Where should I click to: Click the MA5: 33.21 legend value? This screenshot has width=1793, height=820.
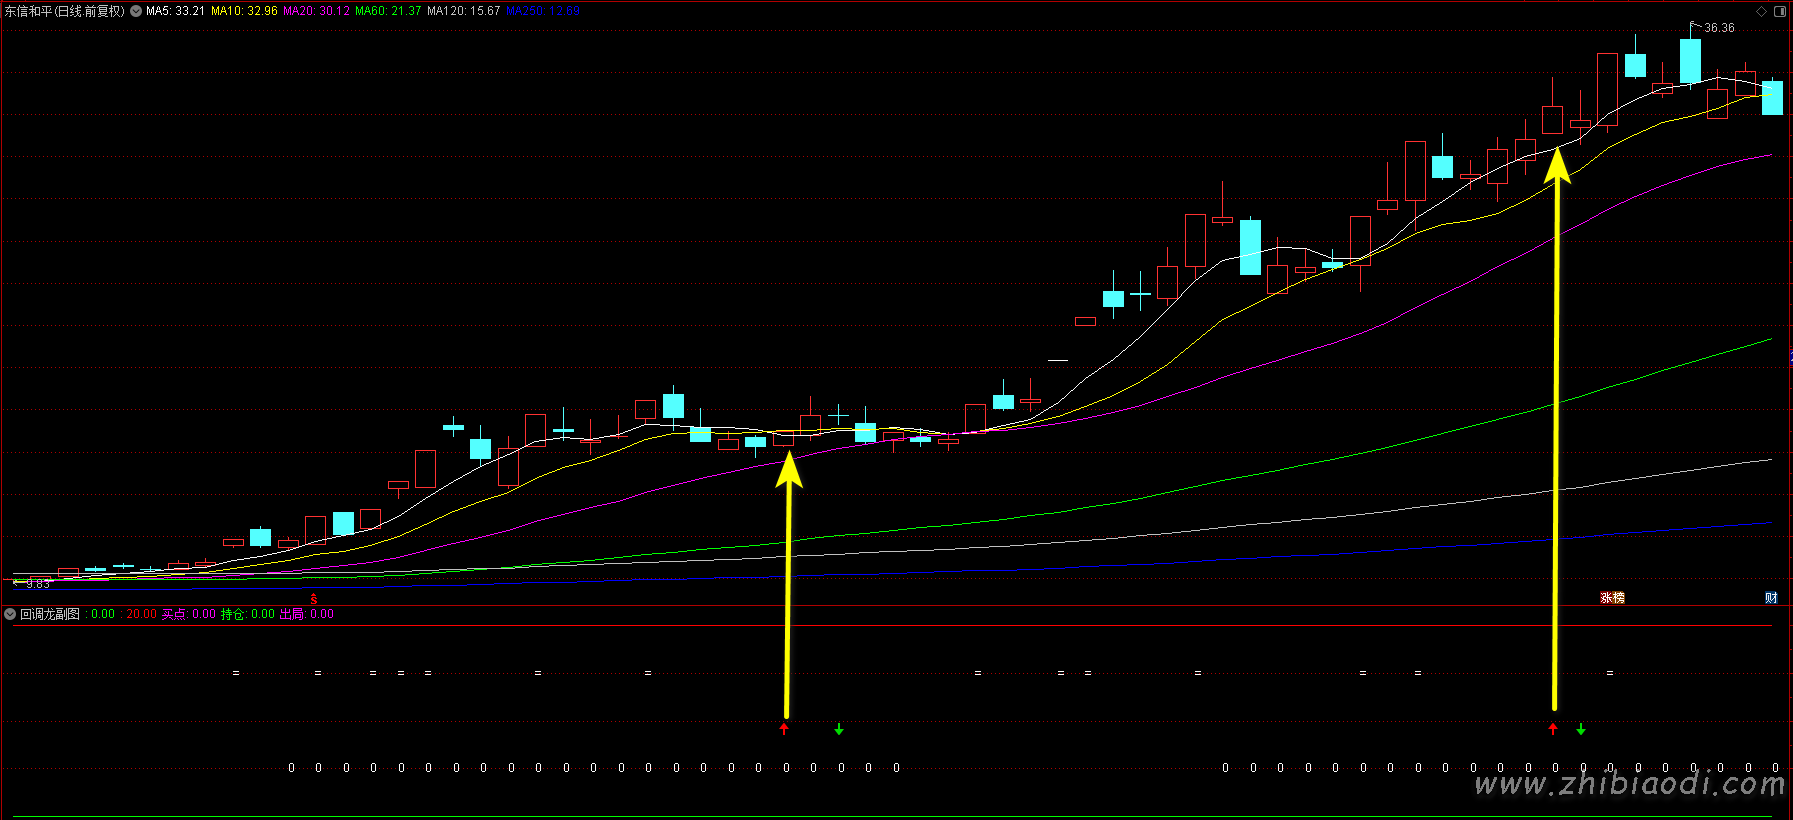pos(175,11)
